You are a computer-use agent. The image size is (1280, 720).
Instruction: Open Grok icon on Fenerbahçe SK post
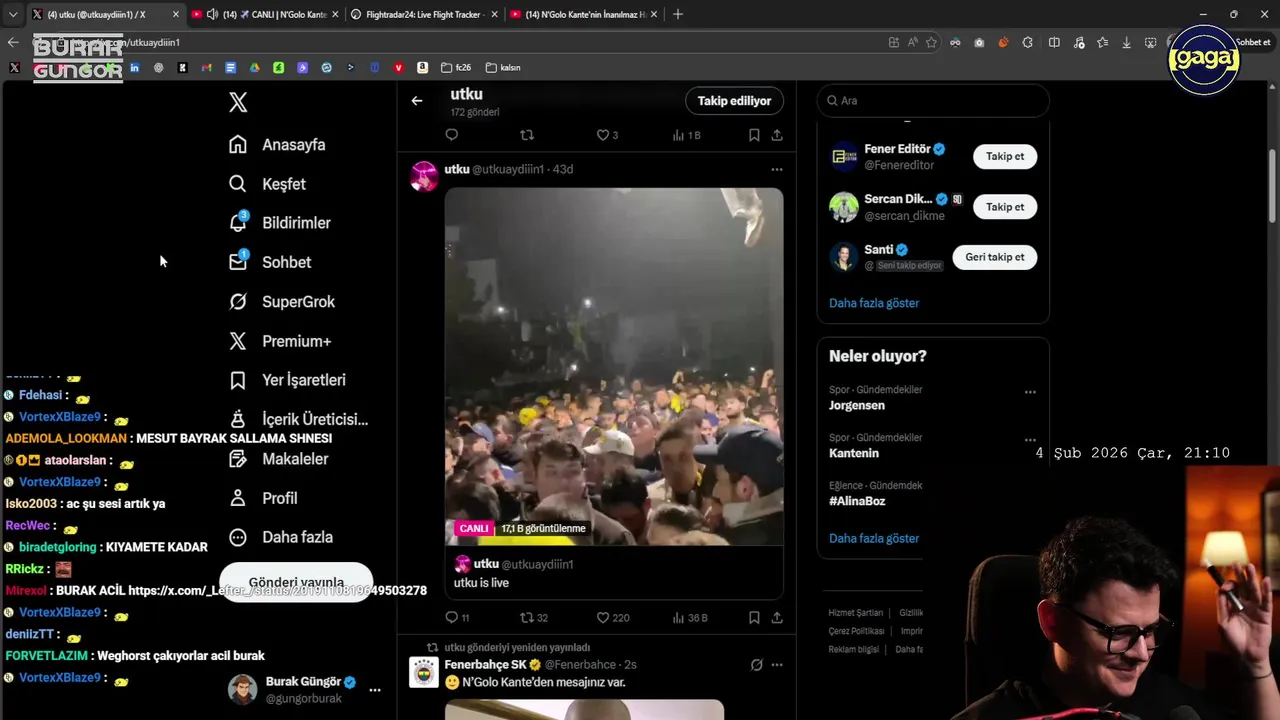(756, 665)
